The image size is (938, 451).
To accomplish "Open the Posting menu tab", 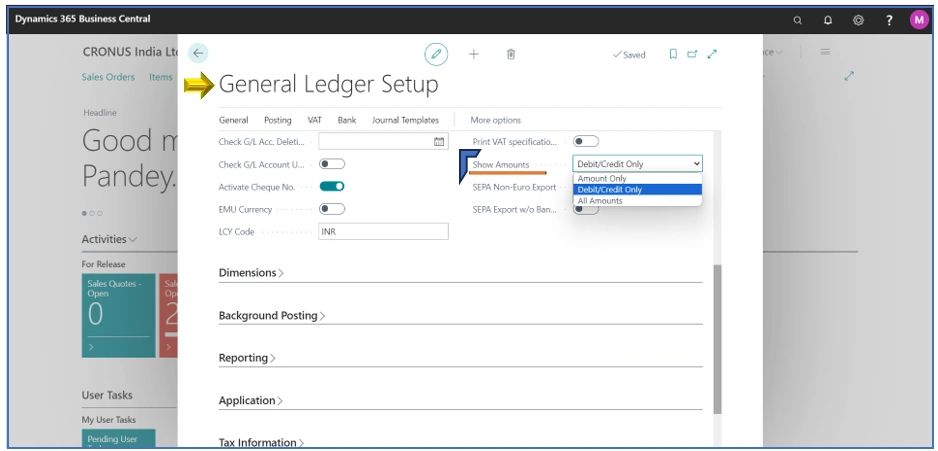I will pos(277,120).
